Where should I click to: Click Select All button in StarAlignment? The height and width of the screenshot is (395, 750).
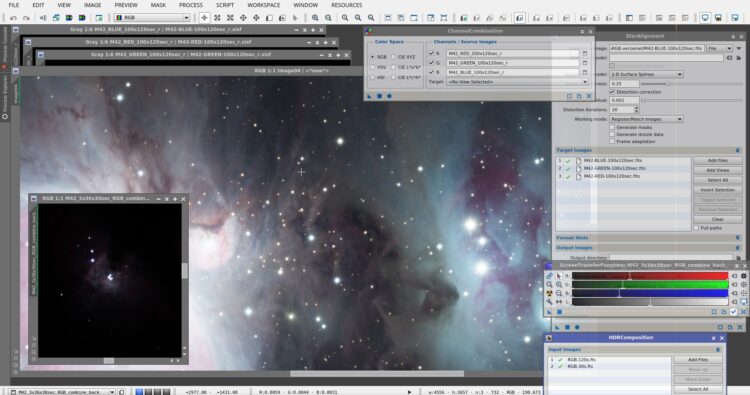[x=717, y=180]
